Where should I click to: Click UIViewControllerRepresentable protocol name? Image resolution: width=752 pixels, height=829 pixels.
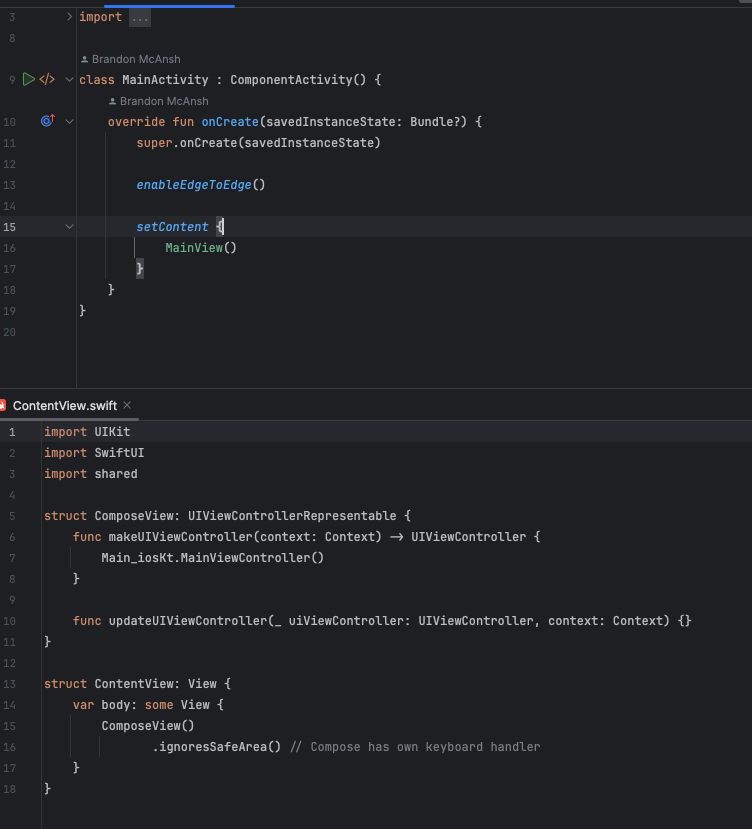(292, 516)
